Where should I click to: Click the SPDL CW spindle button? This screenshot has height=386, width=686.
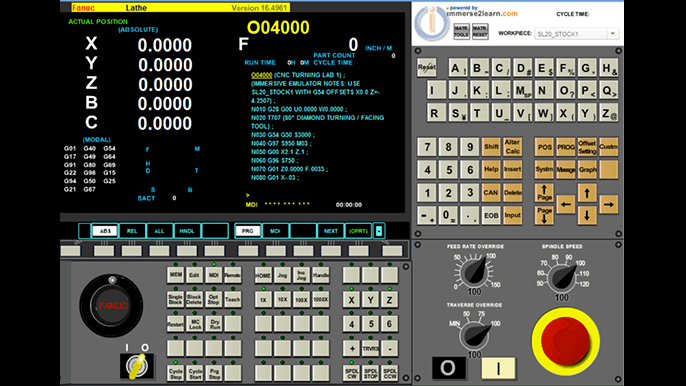click(x=352, y=373)
